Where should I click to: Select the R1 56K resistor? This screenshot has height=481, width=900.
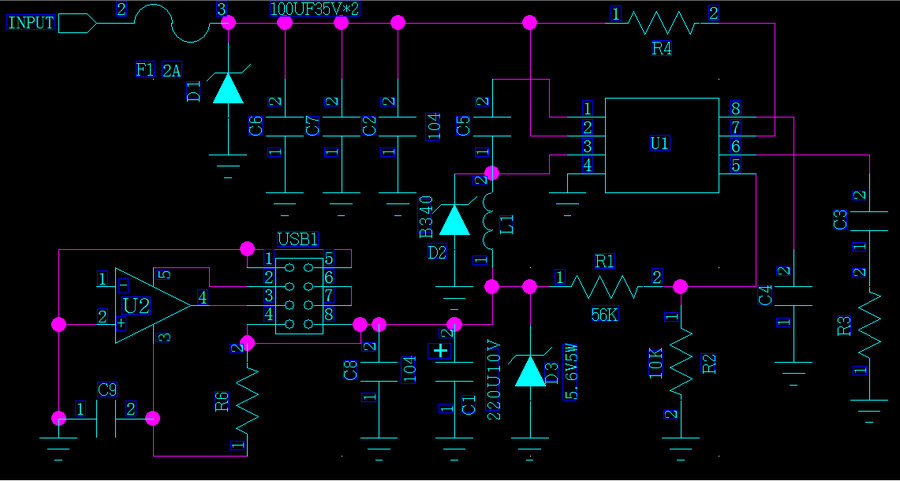pyautogui.click(x=606, y=287)
